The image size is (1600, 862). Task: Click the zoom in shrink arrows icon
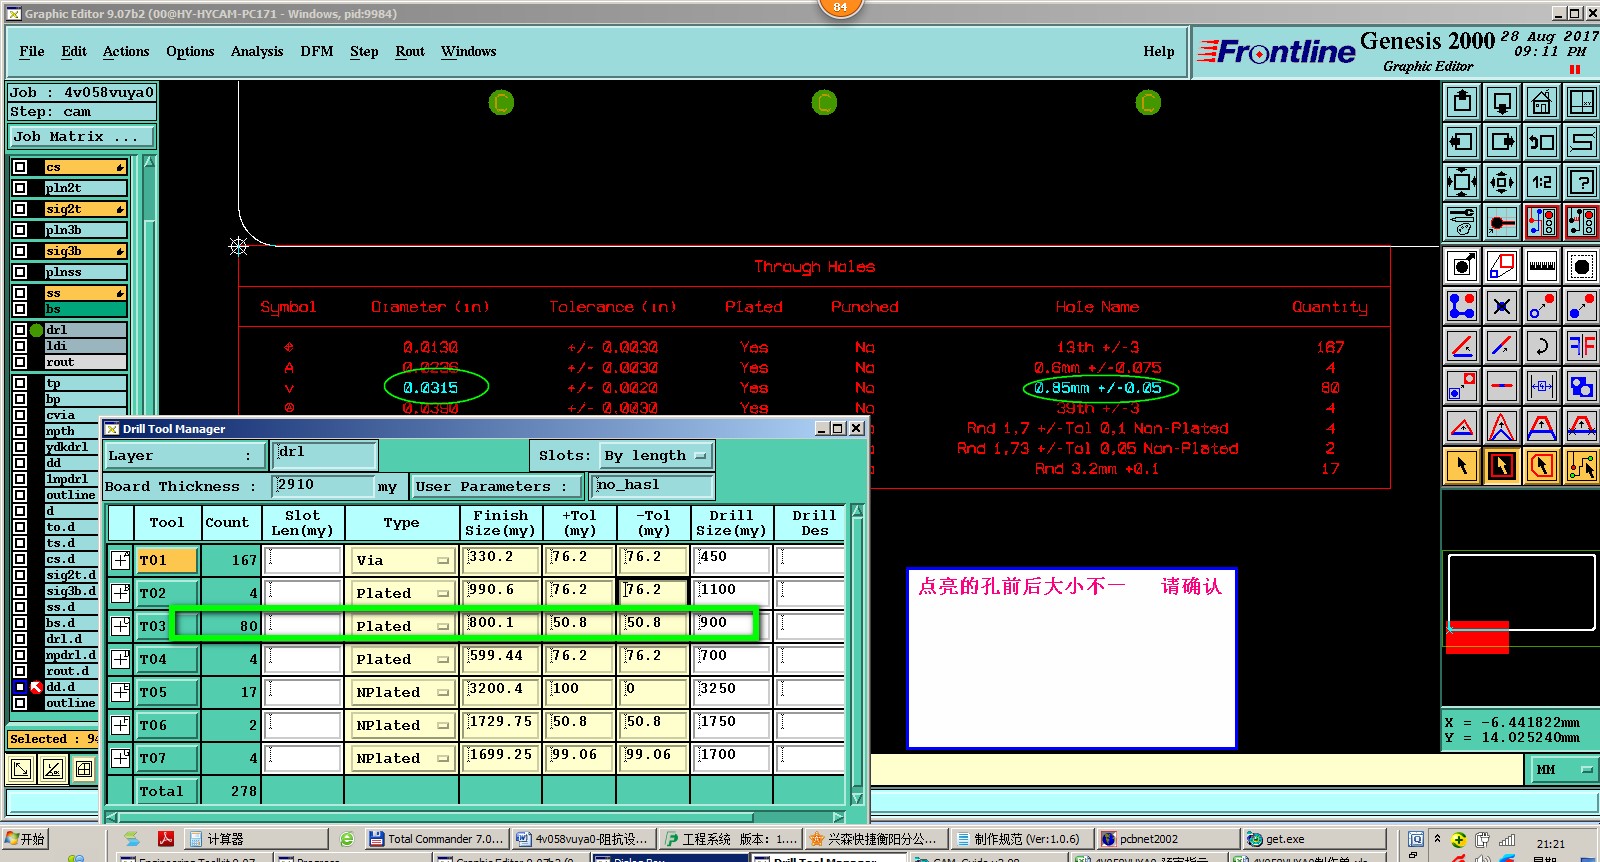[x=1502, y=182]
